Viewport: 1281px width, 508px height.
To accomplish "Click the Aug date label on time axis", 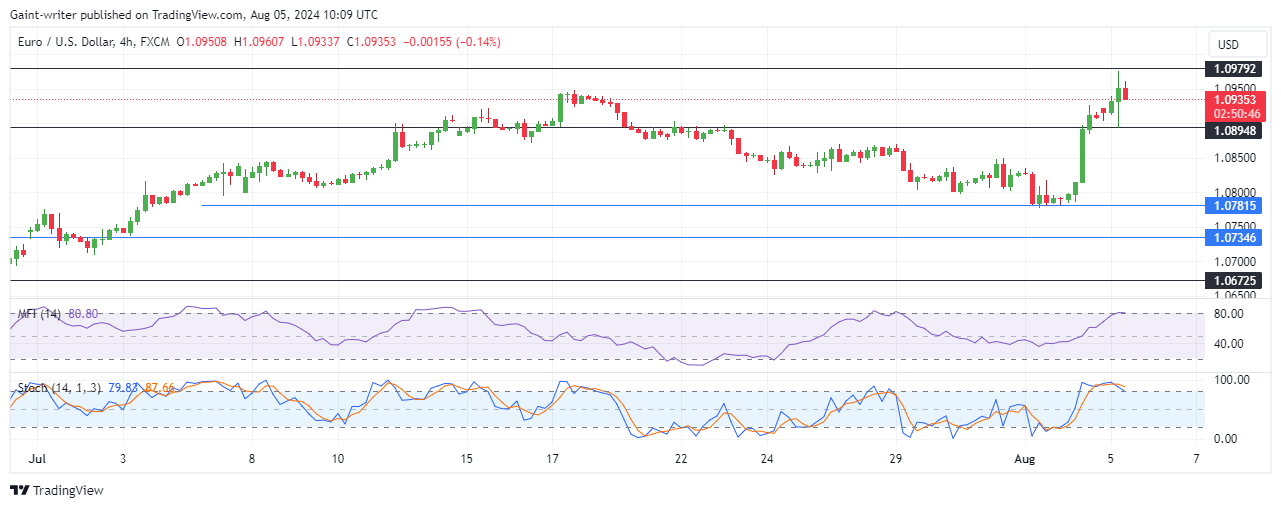I will (1024, 459).
